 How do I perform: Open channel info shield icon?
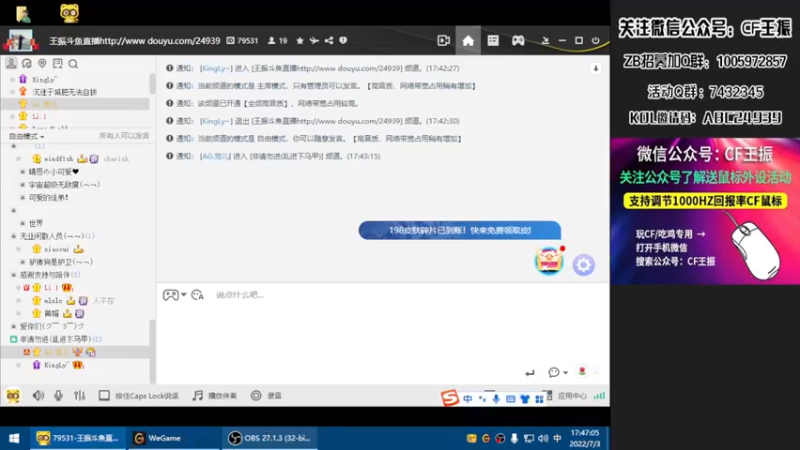point(343,40)
